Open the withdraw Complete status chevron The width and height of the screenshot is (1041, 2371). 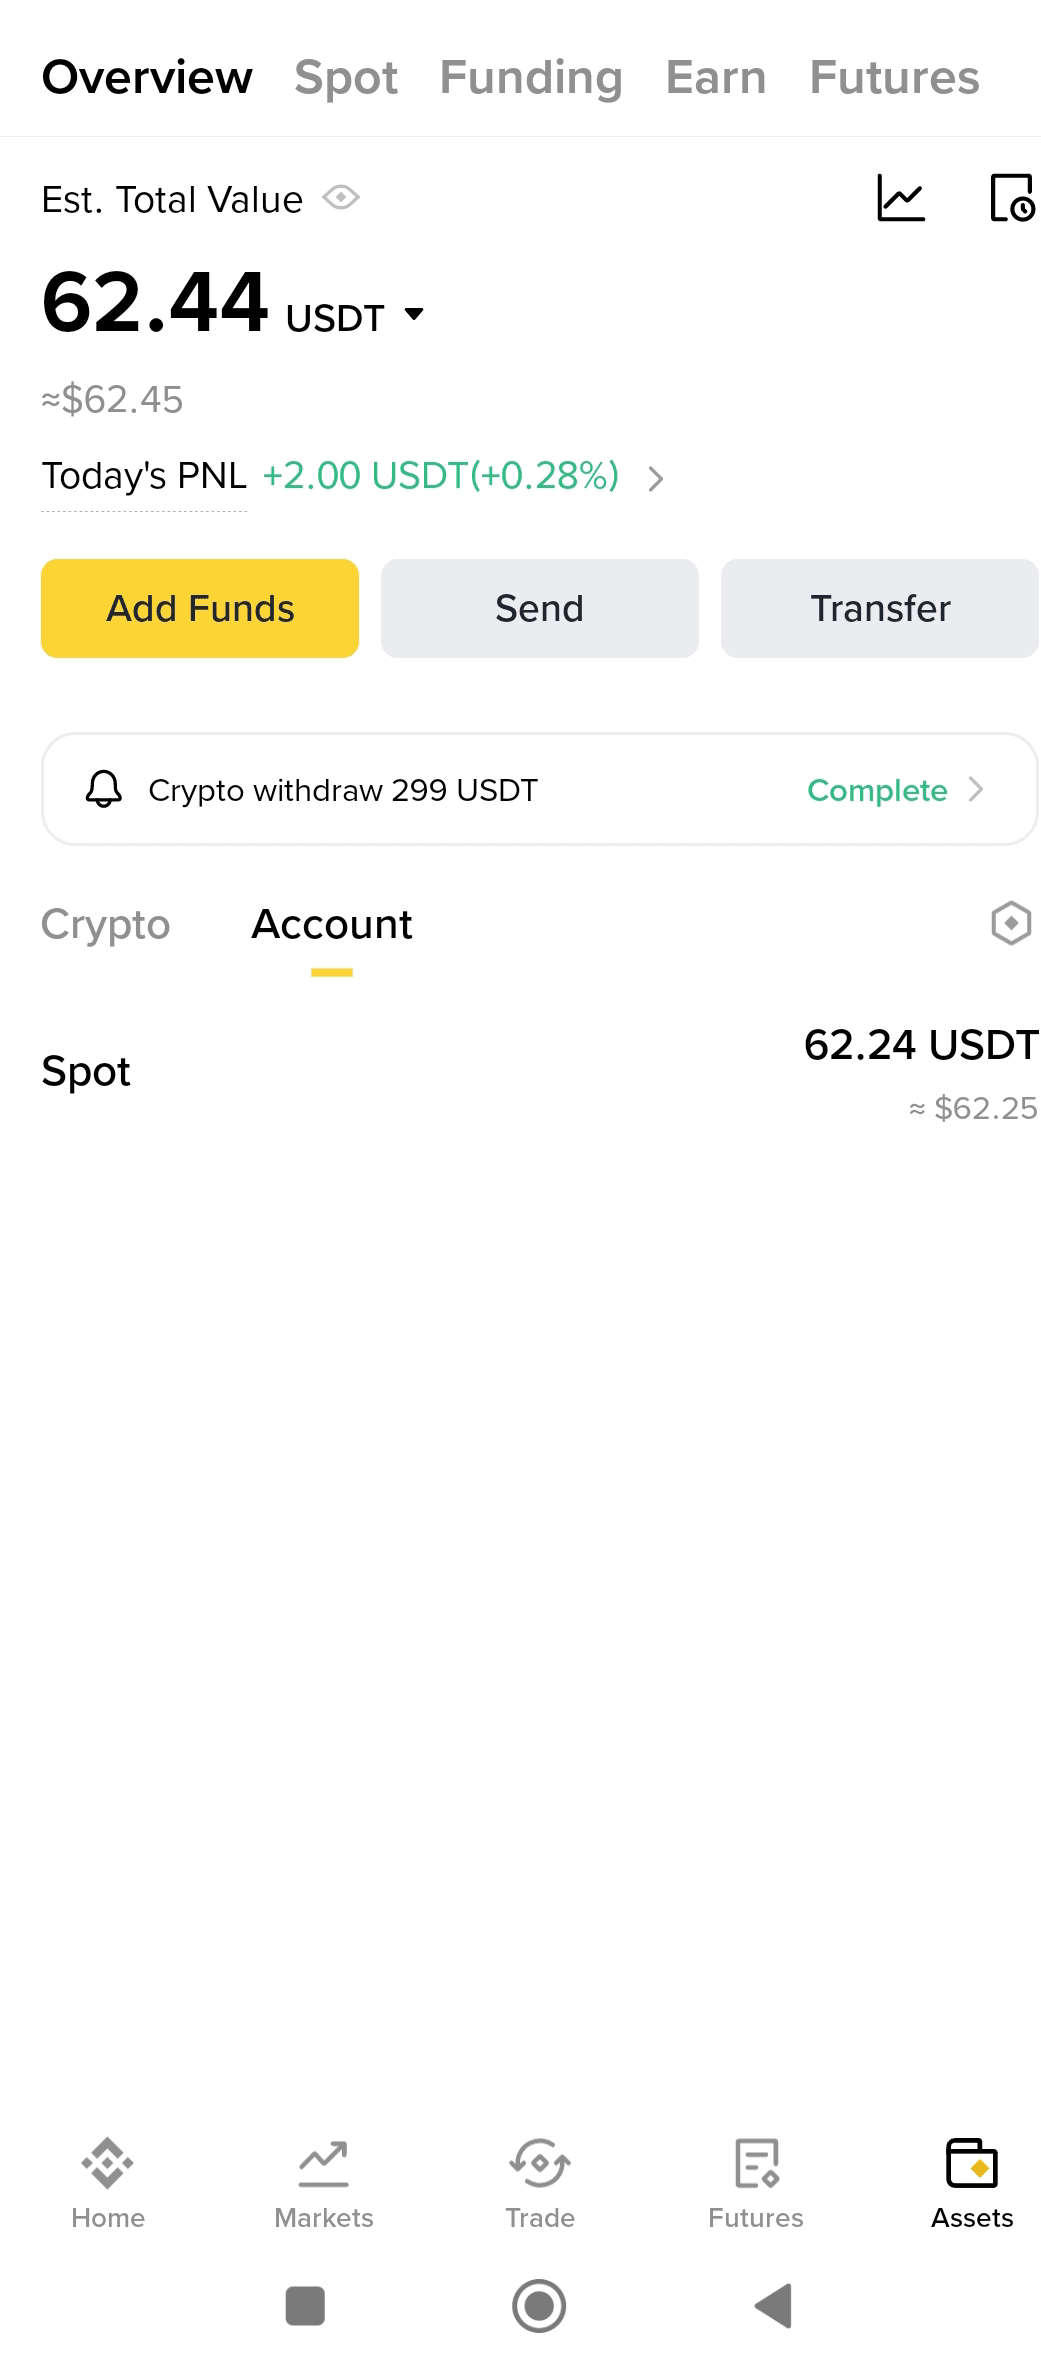976,790
